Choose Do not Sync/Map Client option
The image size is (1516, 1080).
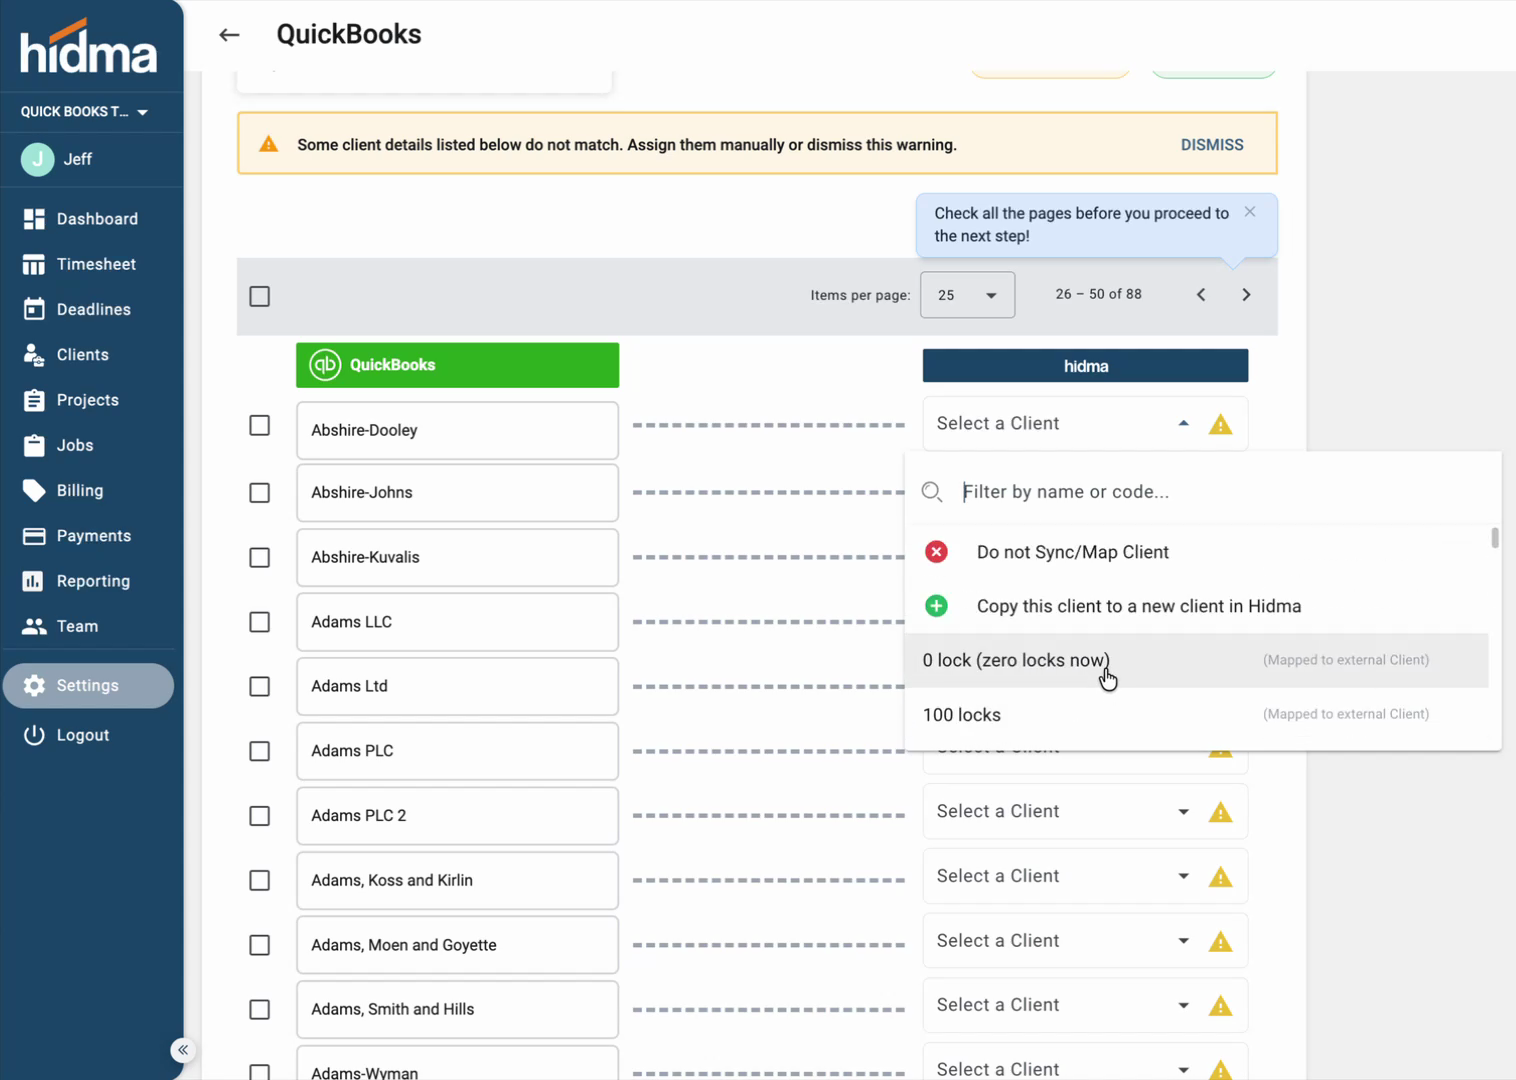tap(1196, 552)
